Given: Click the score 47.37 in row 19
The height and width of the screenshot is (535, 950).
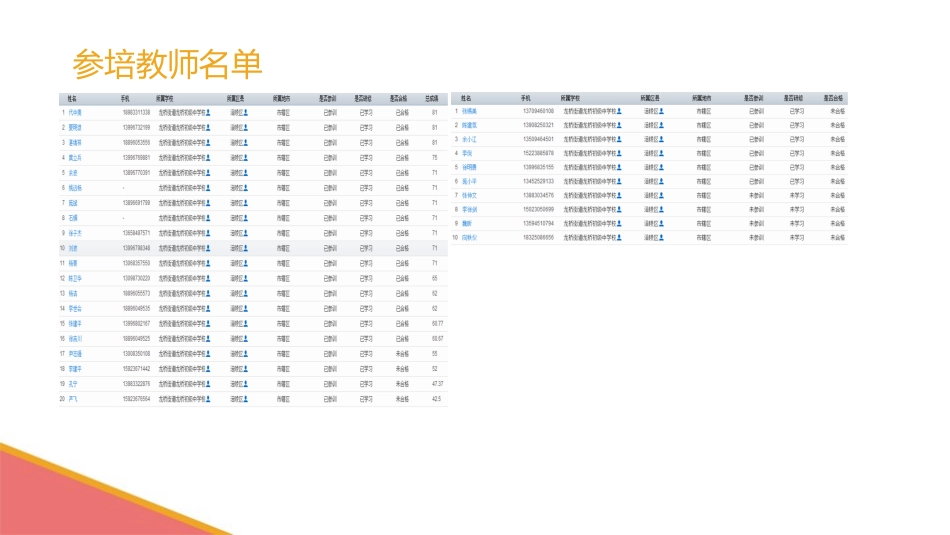Looking at the screenshot, I should 437,384.
